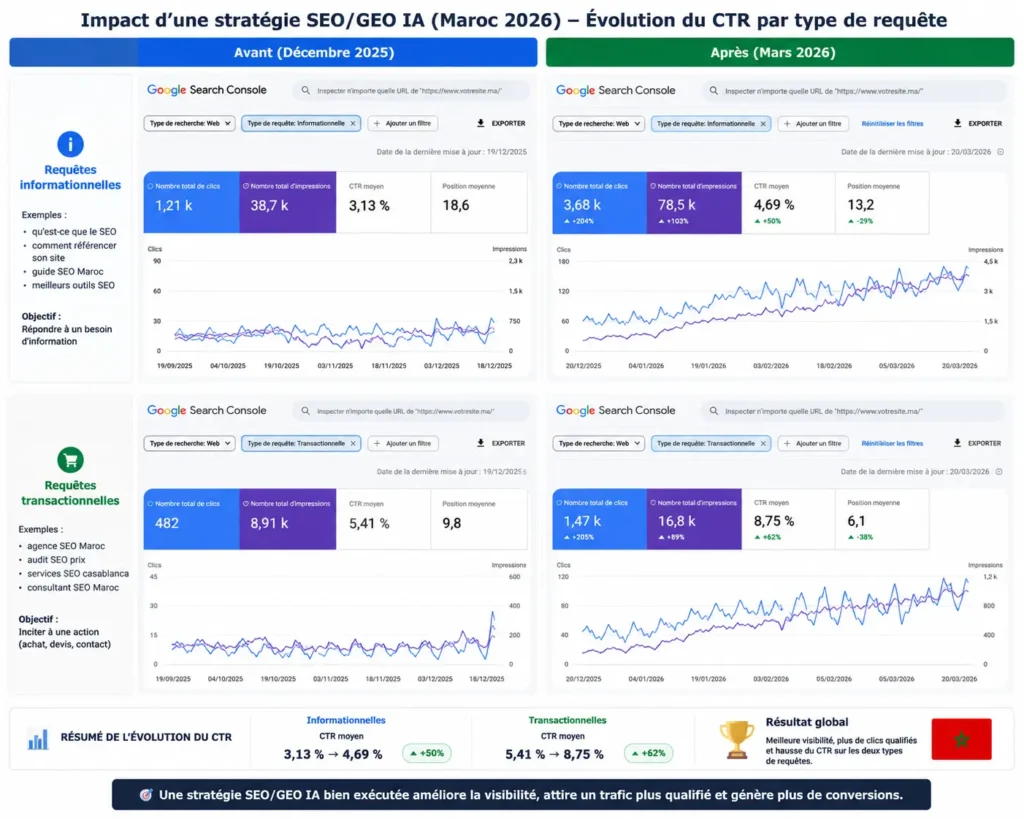Image resolution: width=1024 pixels, height=819 pixels.
Task: Click the info icon beside the 20/03/2026 date, informational panel
Action: (1000, 152)
